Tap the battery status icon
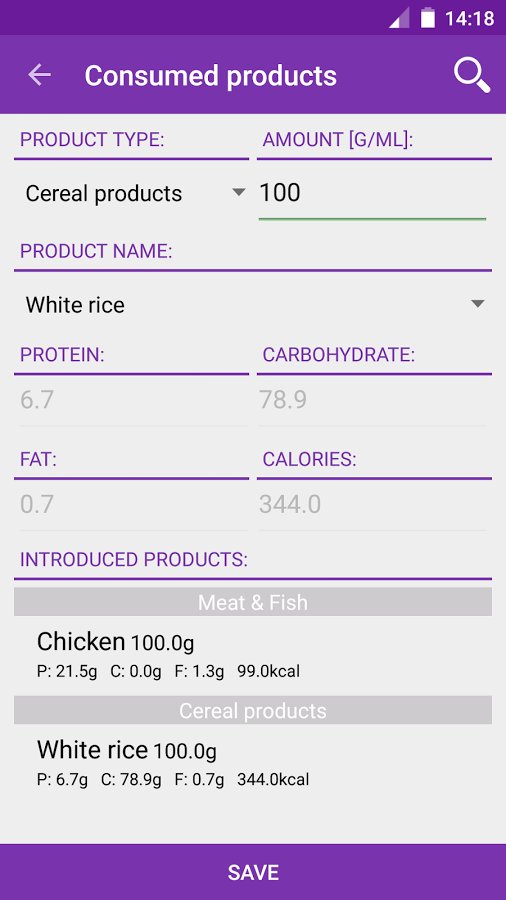506x900 pixels. 428,18
